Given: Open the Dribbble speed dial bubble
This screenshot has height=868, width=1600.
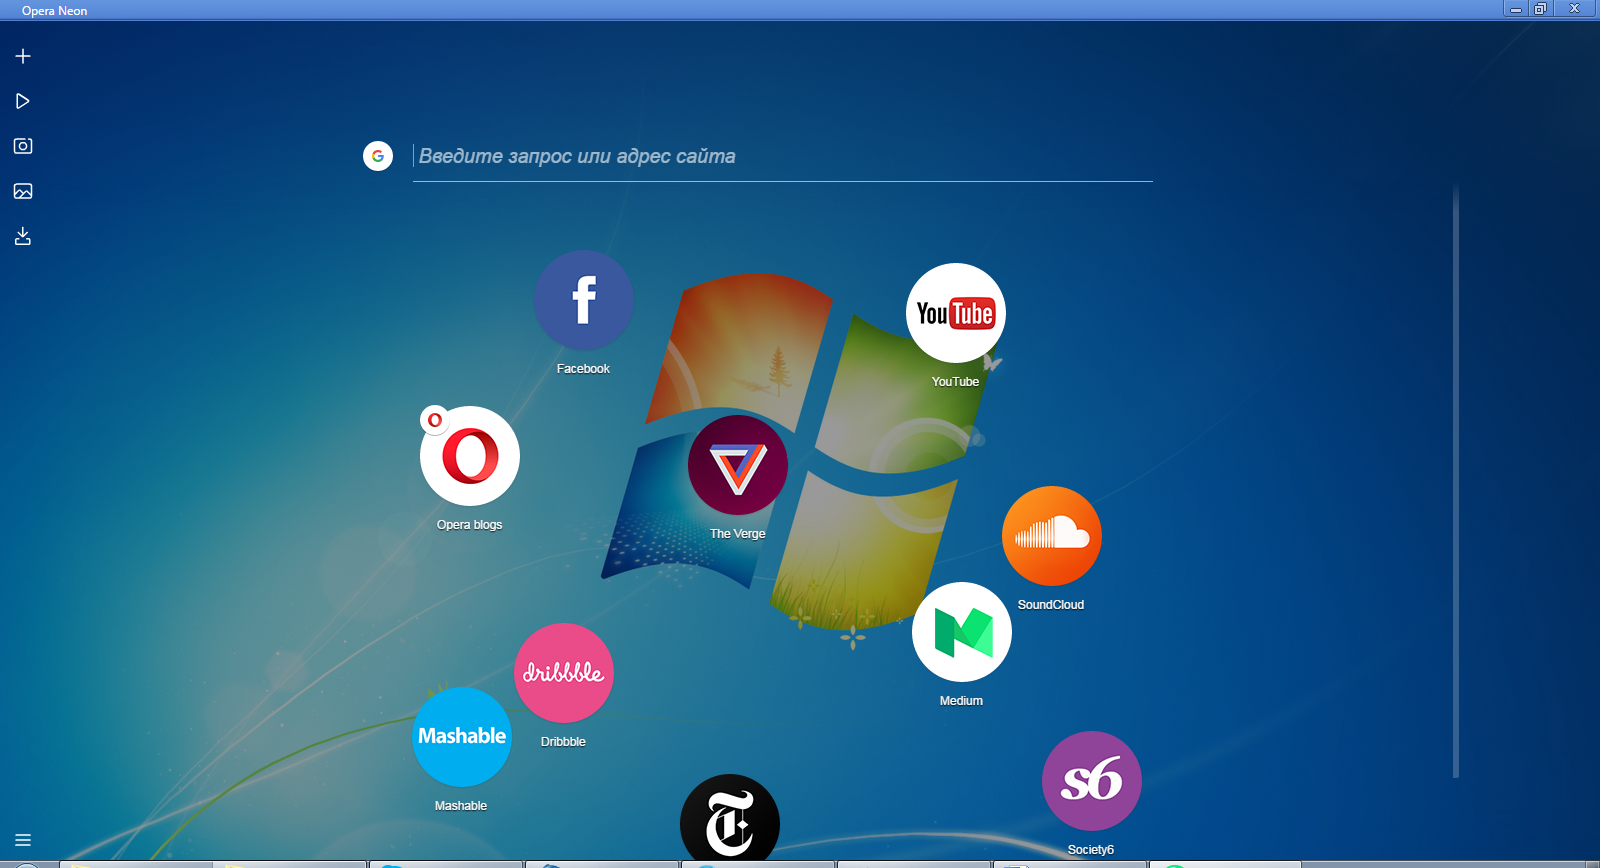Looking at the screenshot, I should click(564, 673).
